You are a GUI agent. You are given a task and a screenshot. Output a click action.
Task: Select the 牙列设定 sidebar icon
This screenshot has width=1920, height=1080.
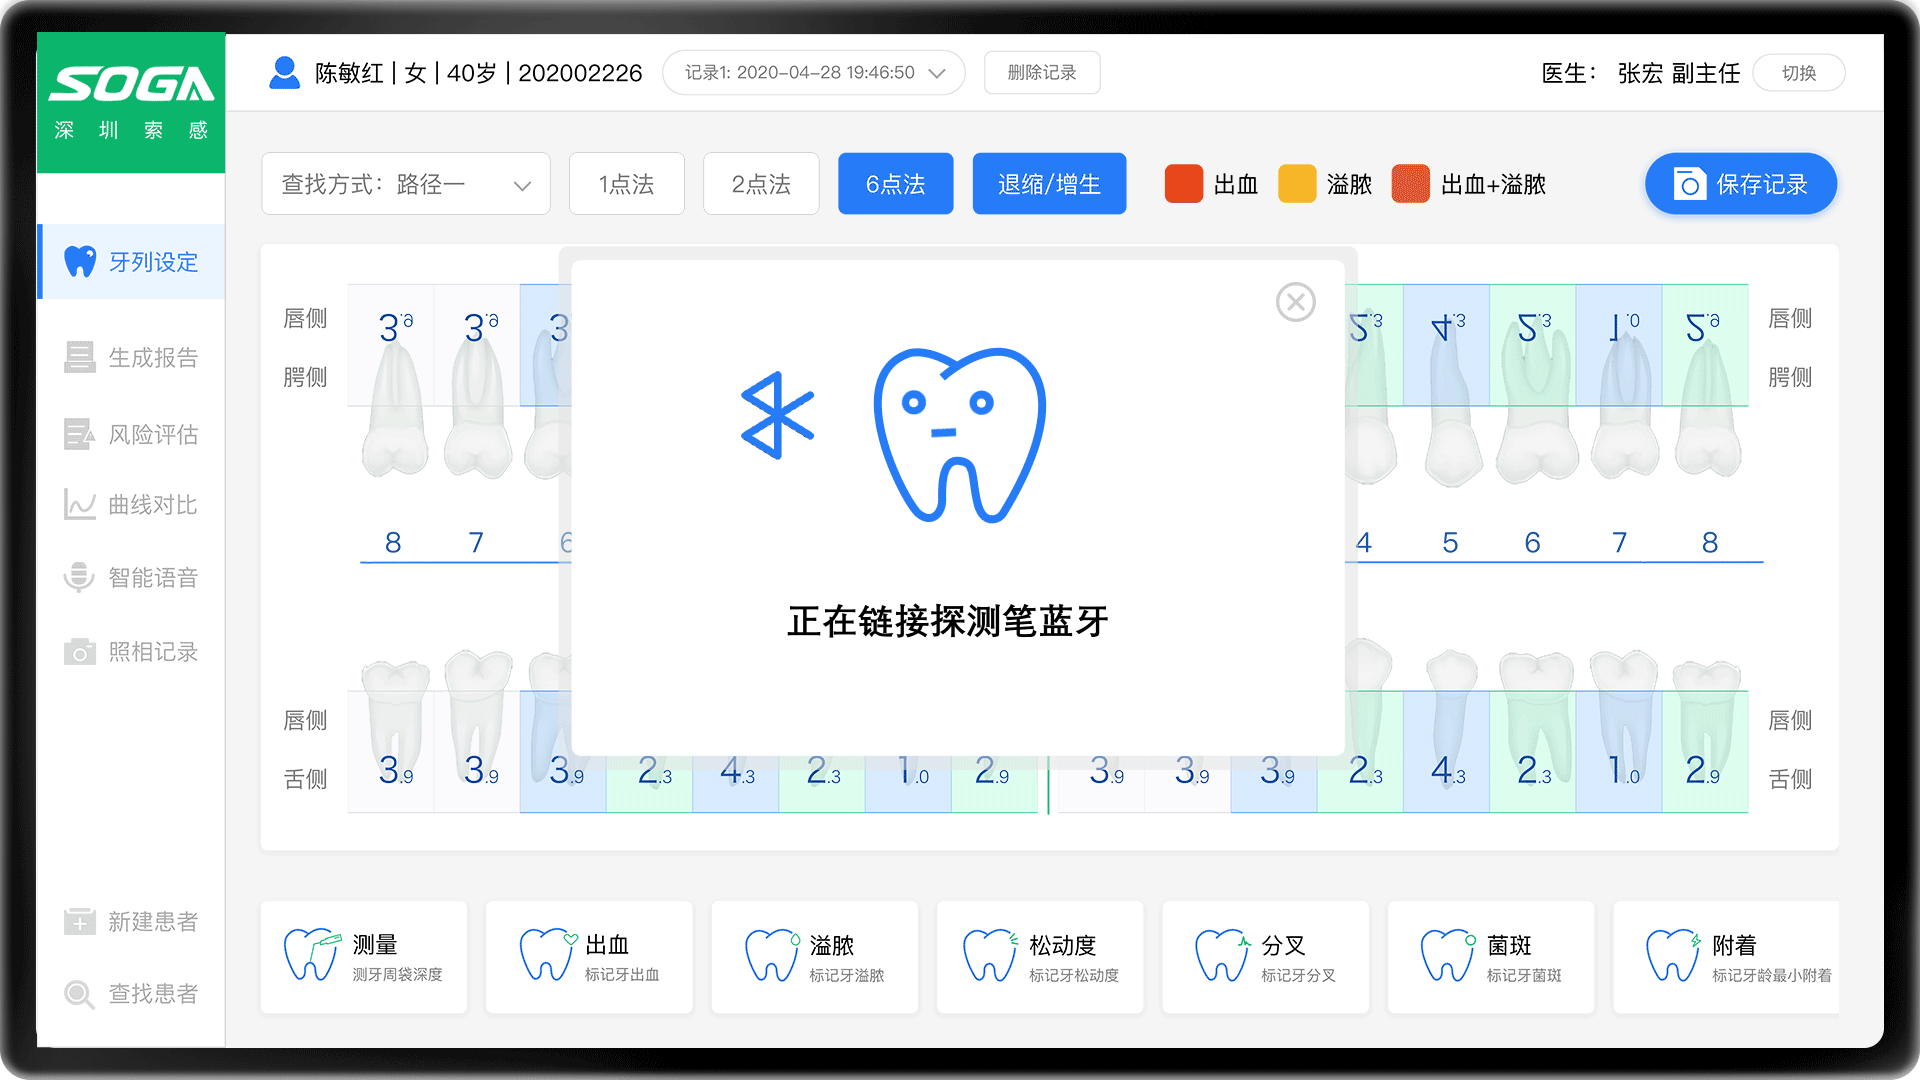pyautogui.click(x=131, y=261)
